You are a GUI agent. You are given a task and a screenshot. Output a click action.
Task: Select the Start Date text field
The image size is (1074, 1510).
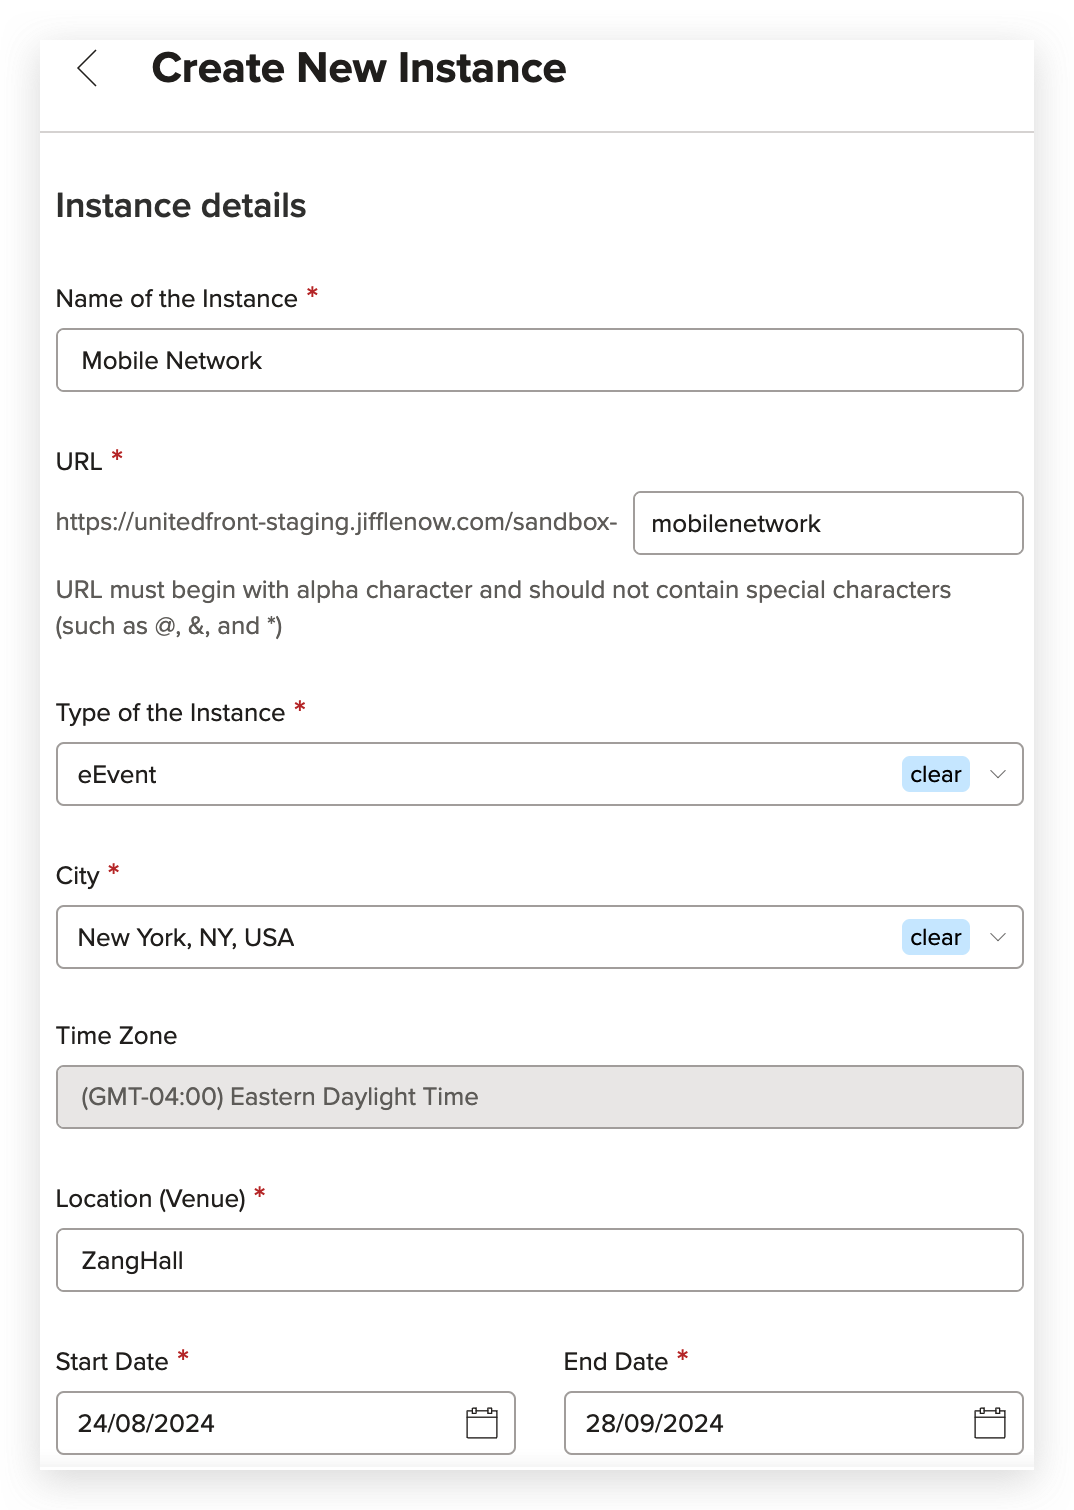point(250,1421)
